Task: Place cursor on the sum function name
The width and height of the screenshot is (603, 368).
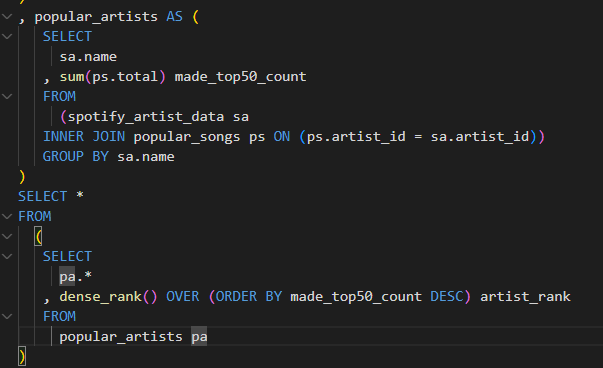Action: [72, 77]
